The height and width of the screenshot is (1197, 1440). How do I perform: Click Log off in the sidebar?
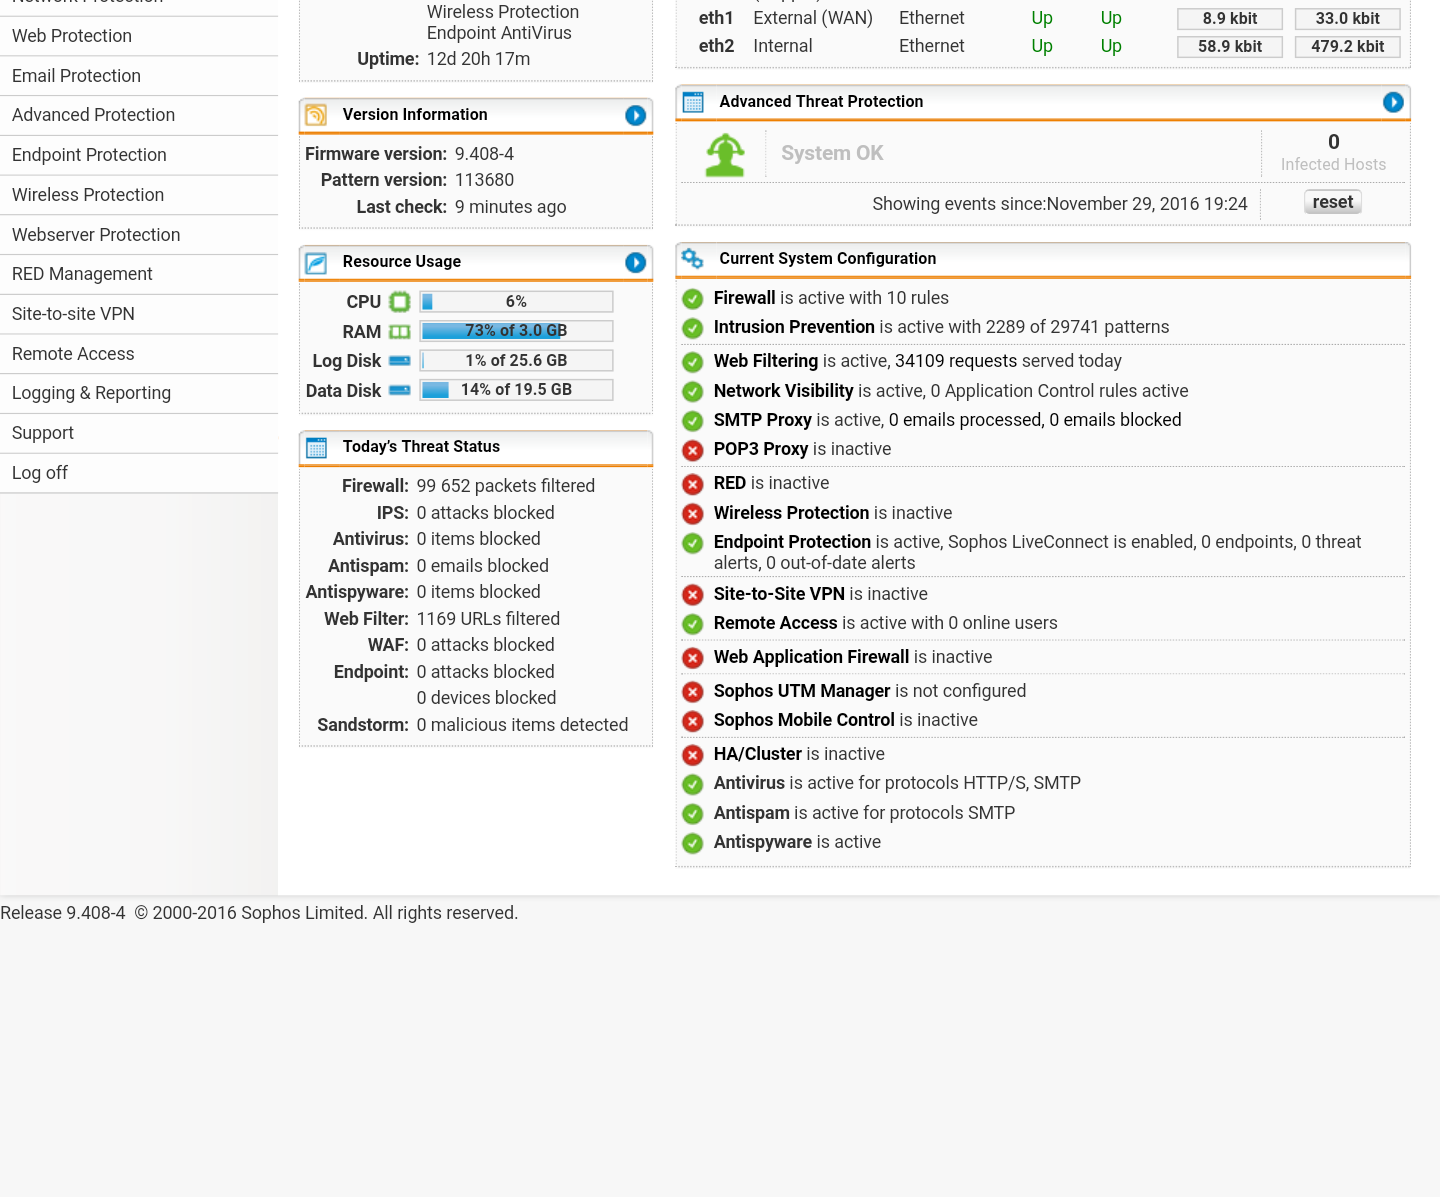click(x=39, y=472)
